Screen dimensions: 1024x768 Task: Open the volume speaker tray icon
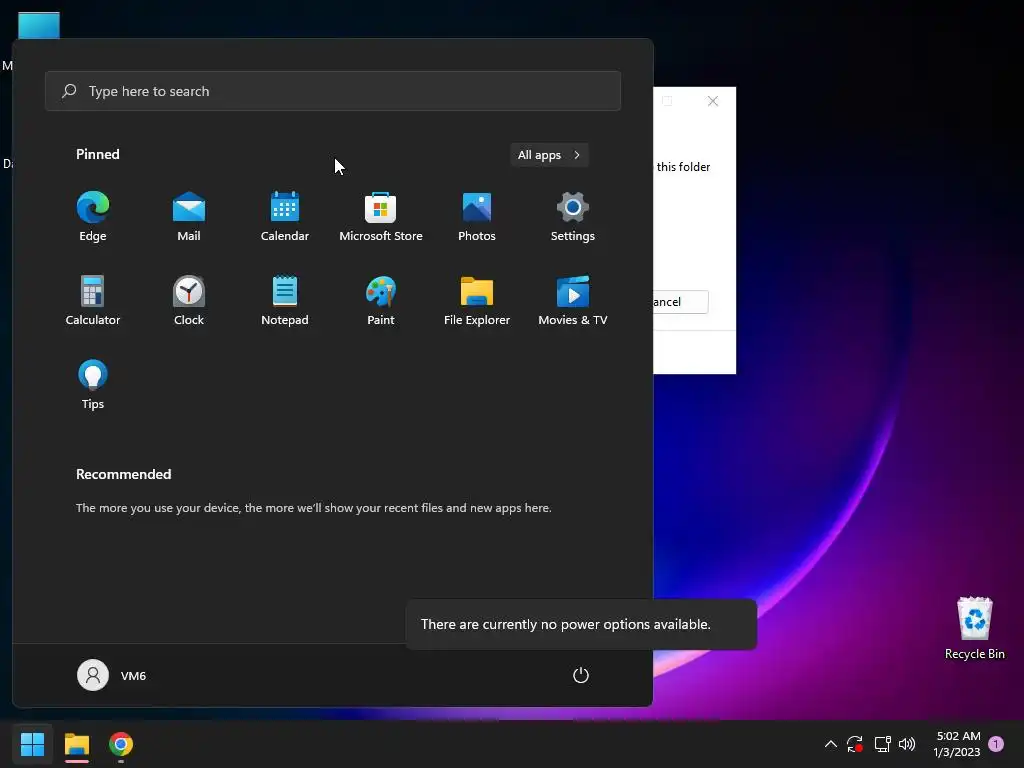(x=907, y=744)
